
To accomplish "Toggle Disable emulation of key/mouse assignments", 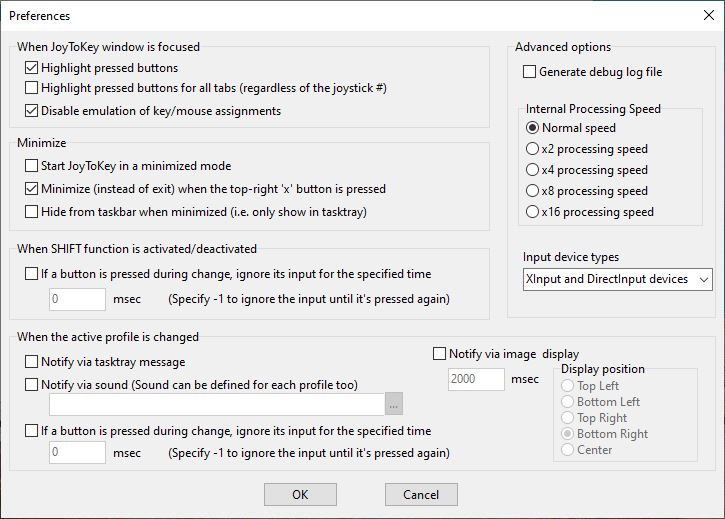I will [32, 110].
